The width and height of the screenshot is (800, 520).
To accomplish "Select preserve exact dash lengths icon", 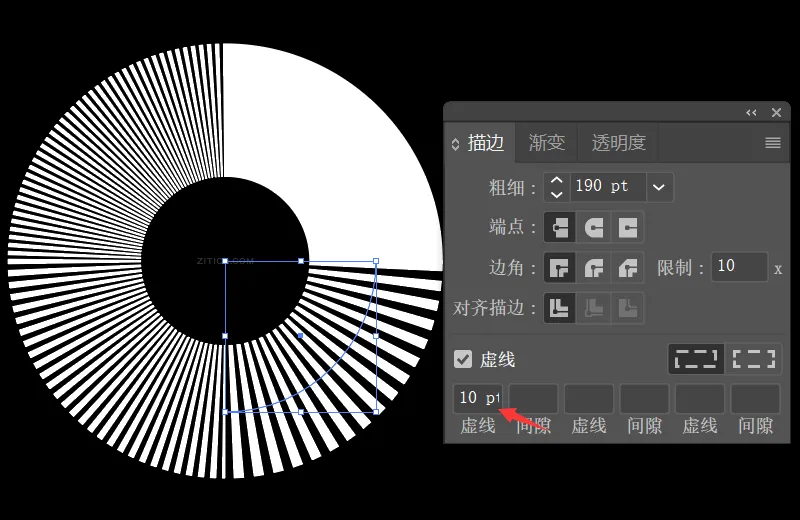I will (x=694, y=359).
